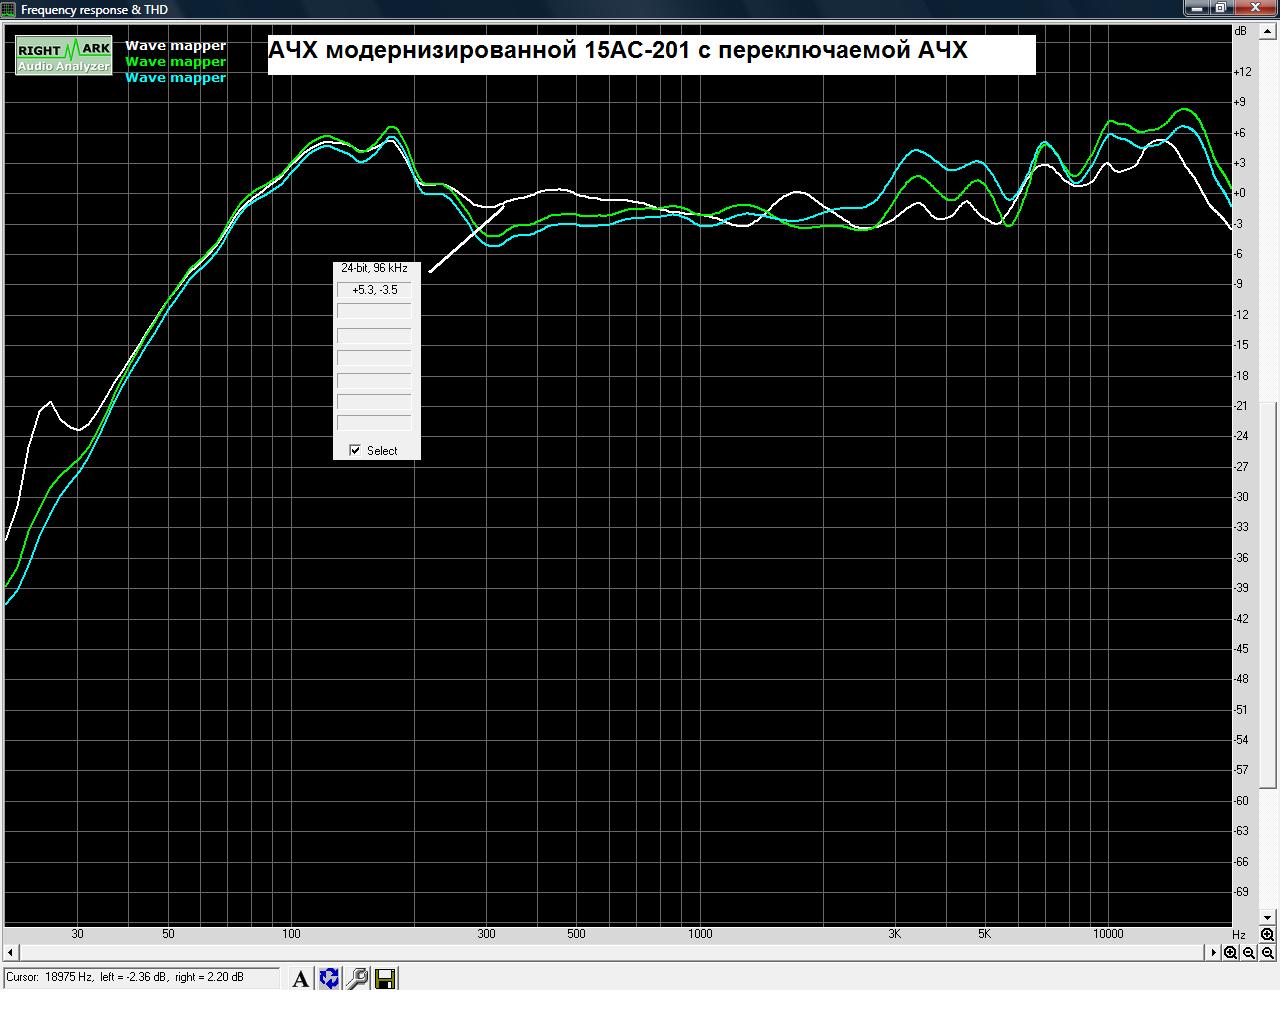
Task: Click the graph title 'АЧХ модернизированной 15АС-201'
Action: [479, 50]
